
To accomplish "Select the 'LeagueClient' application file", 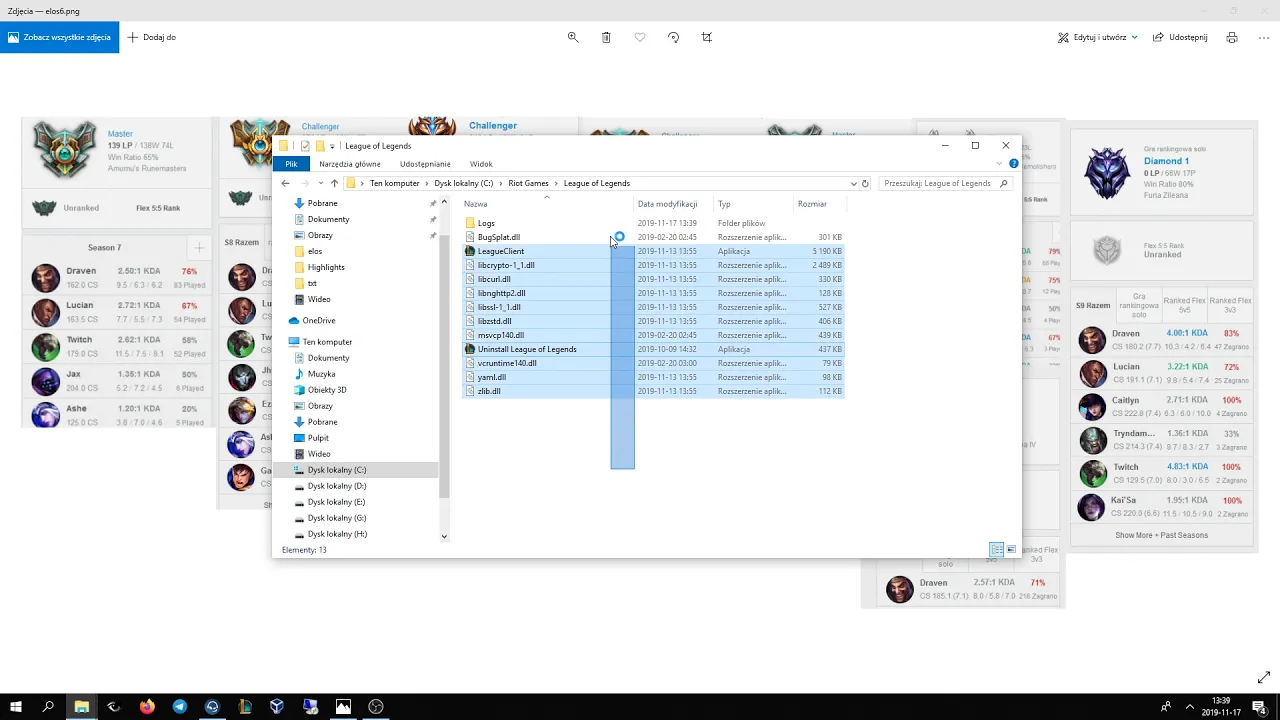I will (500, 251).
